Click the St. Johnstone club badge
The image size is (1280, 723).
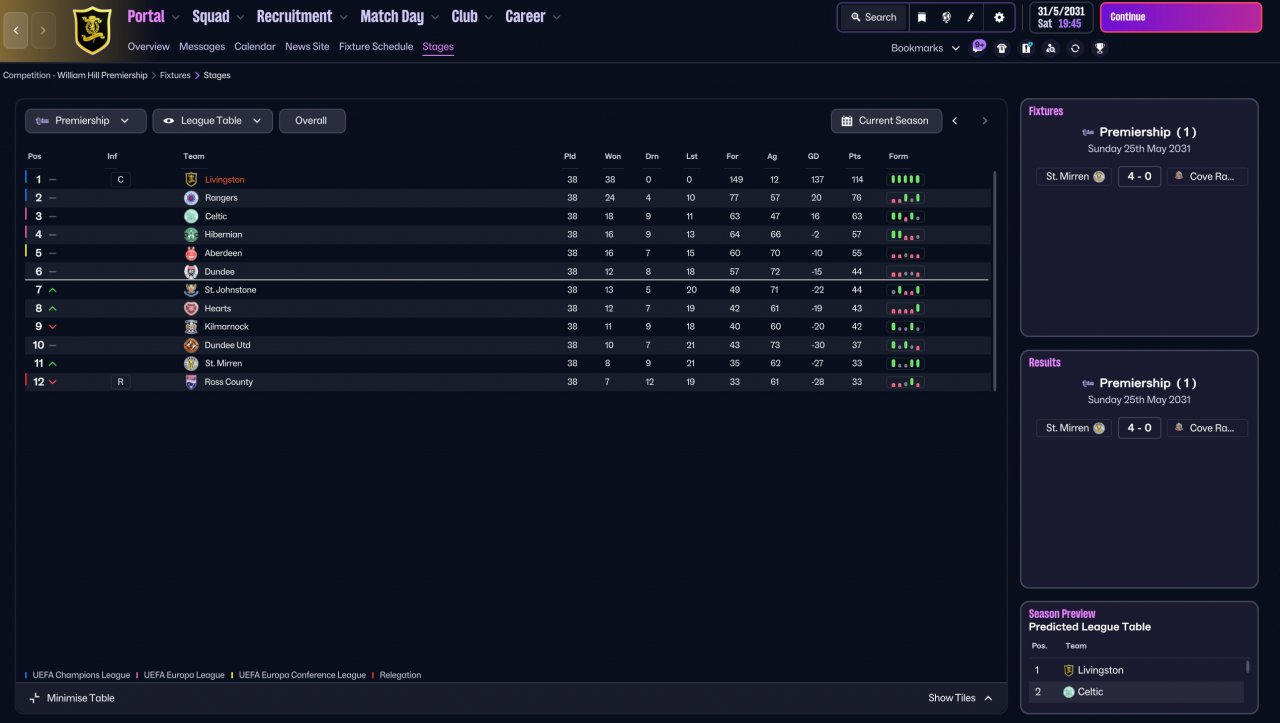point(191,290)
